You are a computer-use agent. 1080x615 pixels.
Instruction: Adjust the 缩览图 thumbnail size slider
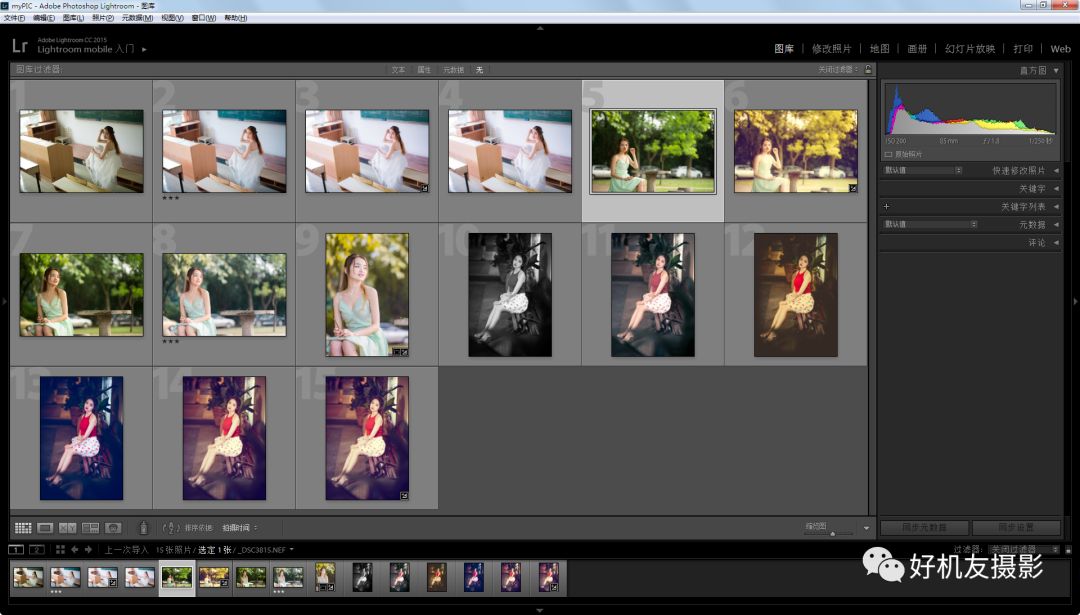click(831, 533)
